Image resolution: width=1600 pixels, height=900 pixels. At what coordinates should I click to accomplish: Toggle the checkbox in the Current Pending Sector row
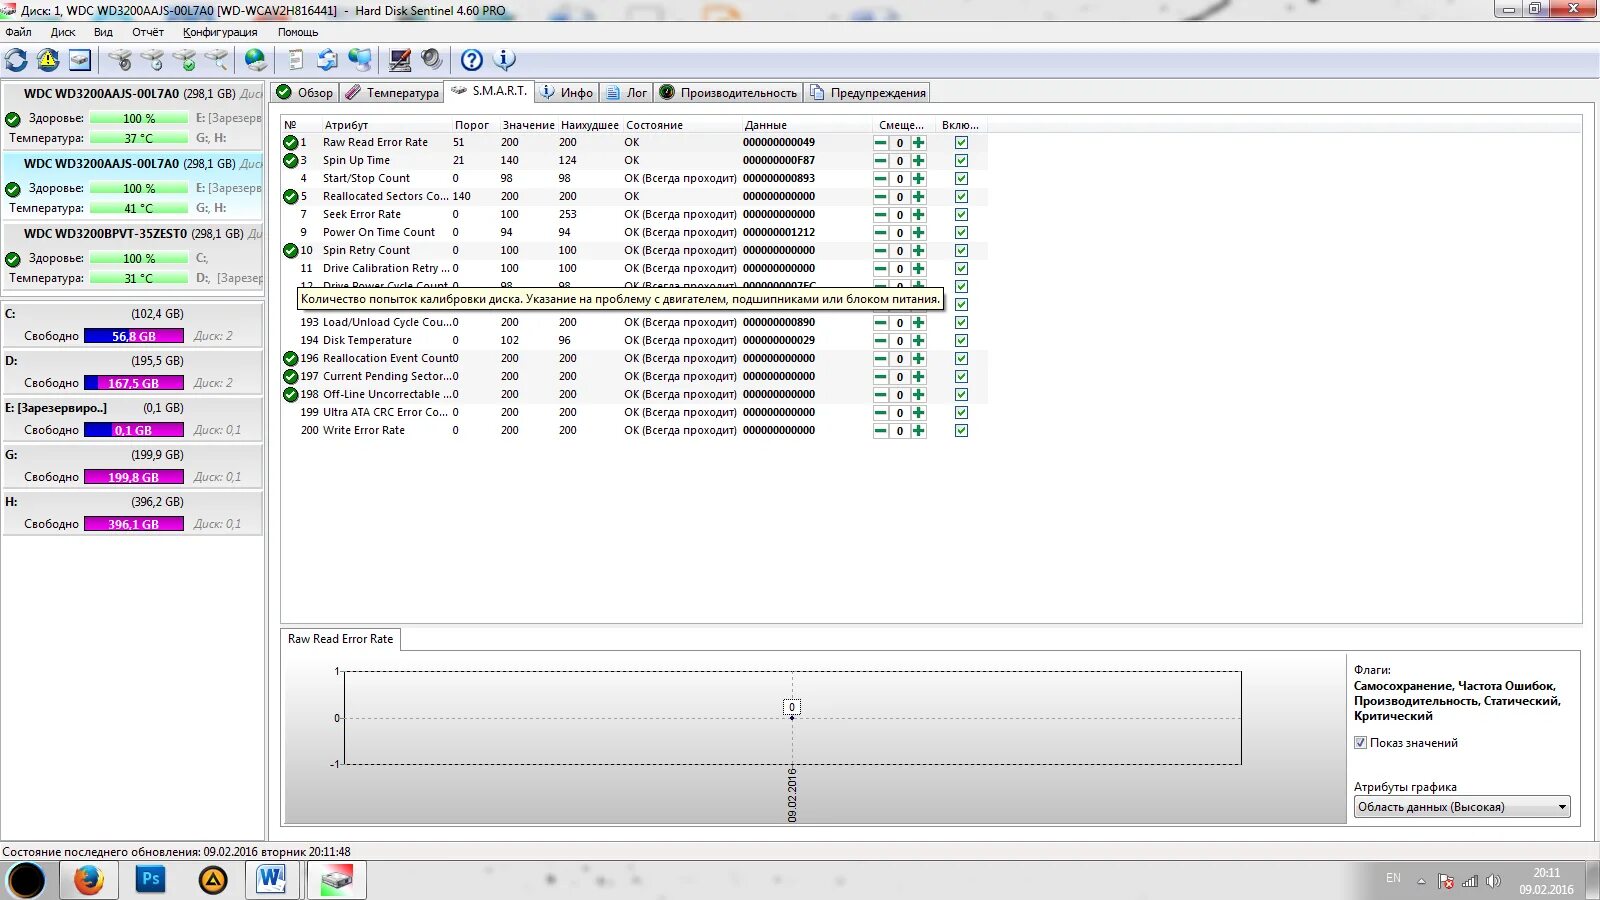click(x=961, y=377)
